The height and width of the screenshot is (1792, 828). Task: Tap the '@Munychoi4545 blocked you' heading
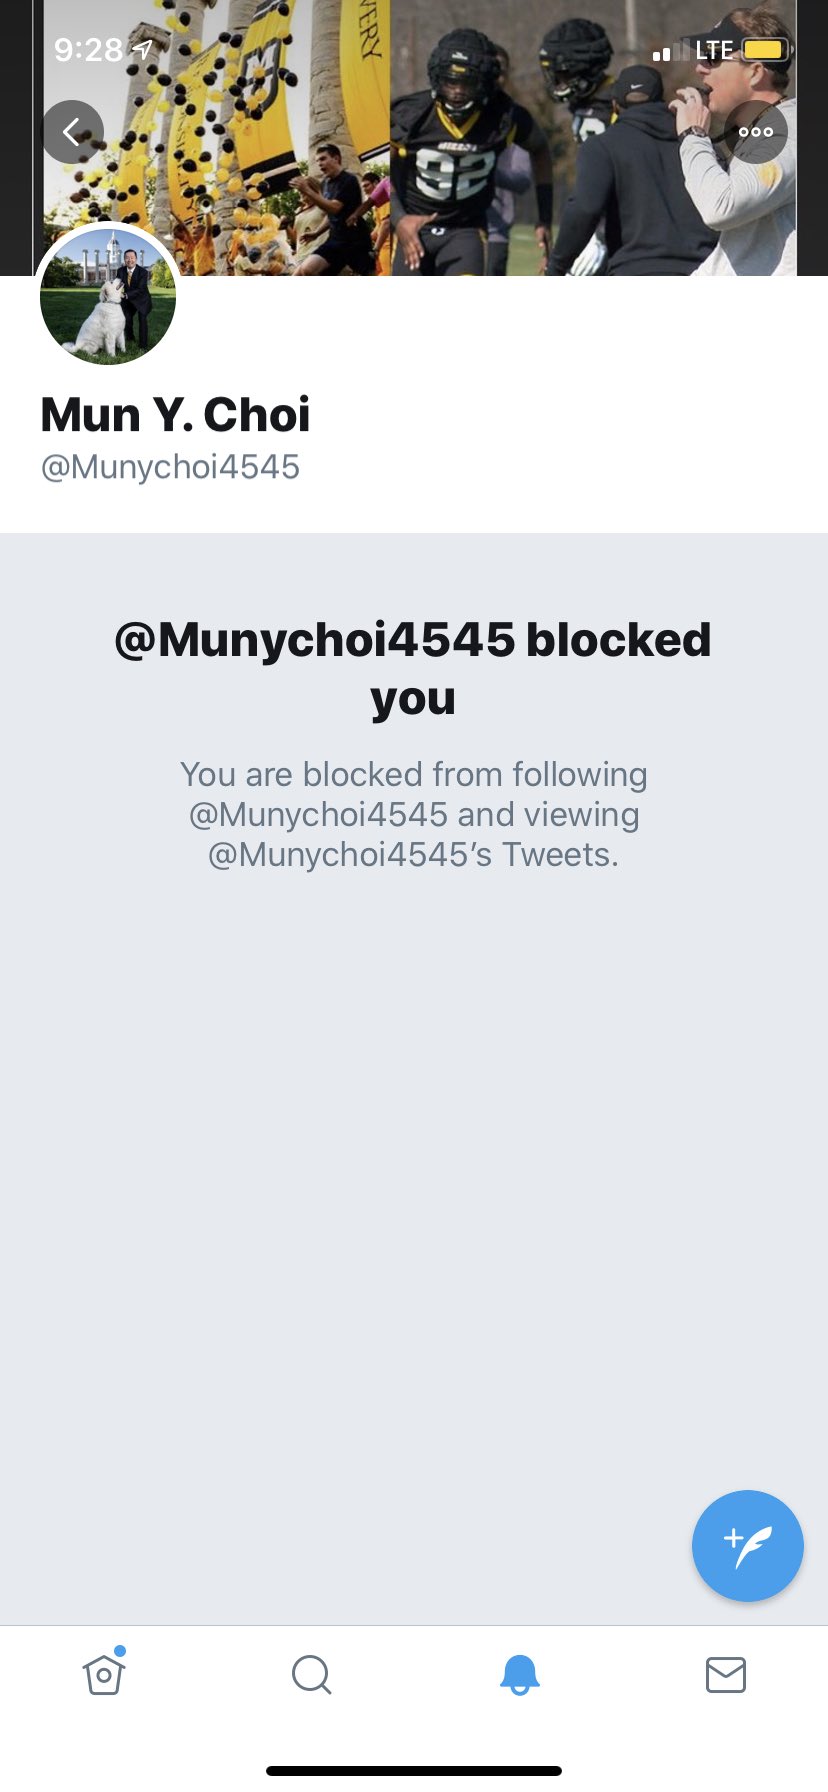(413, 668)
